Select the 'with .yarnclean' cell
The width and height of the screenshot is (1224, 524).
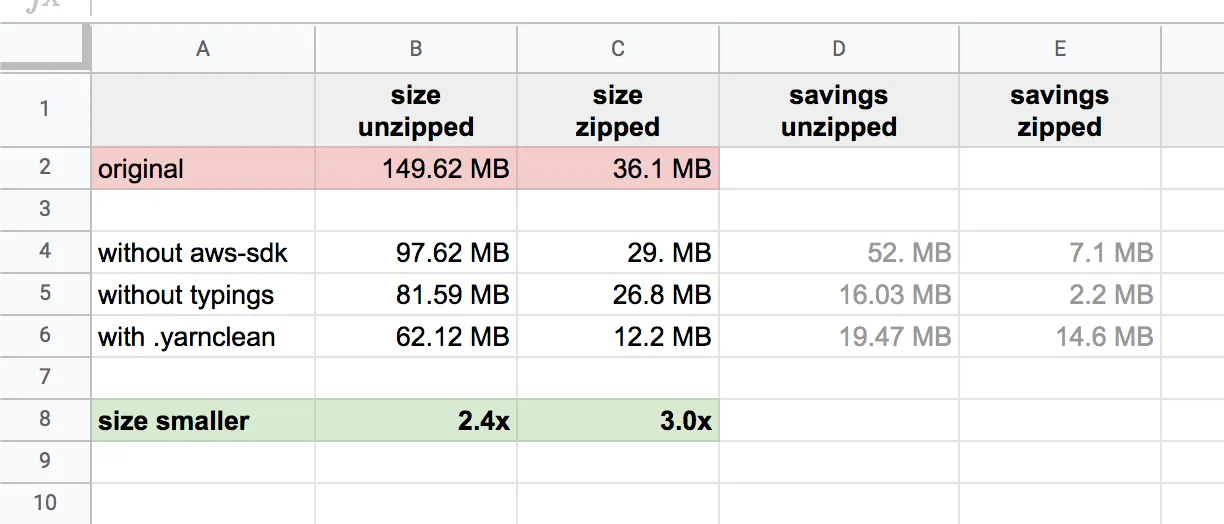click(x=203, y=337)
